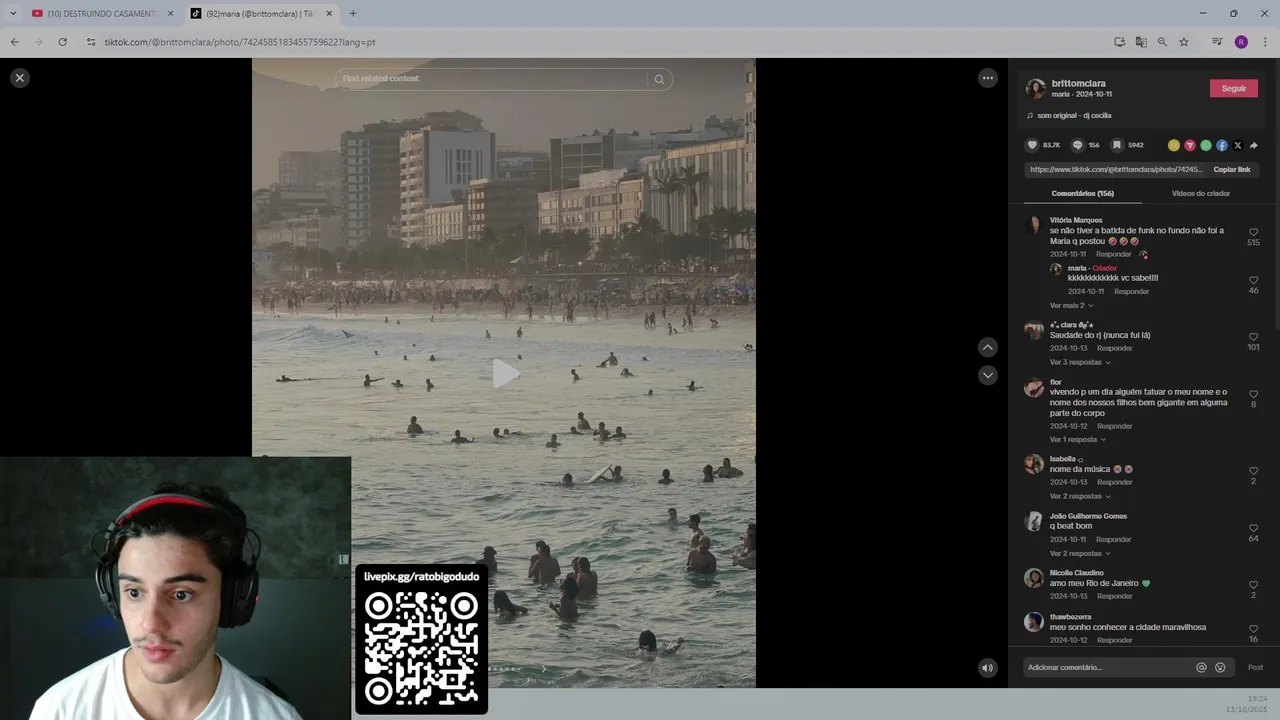Translate this page icon
The image size is (1280, 720).
coord(1141,42)
